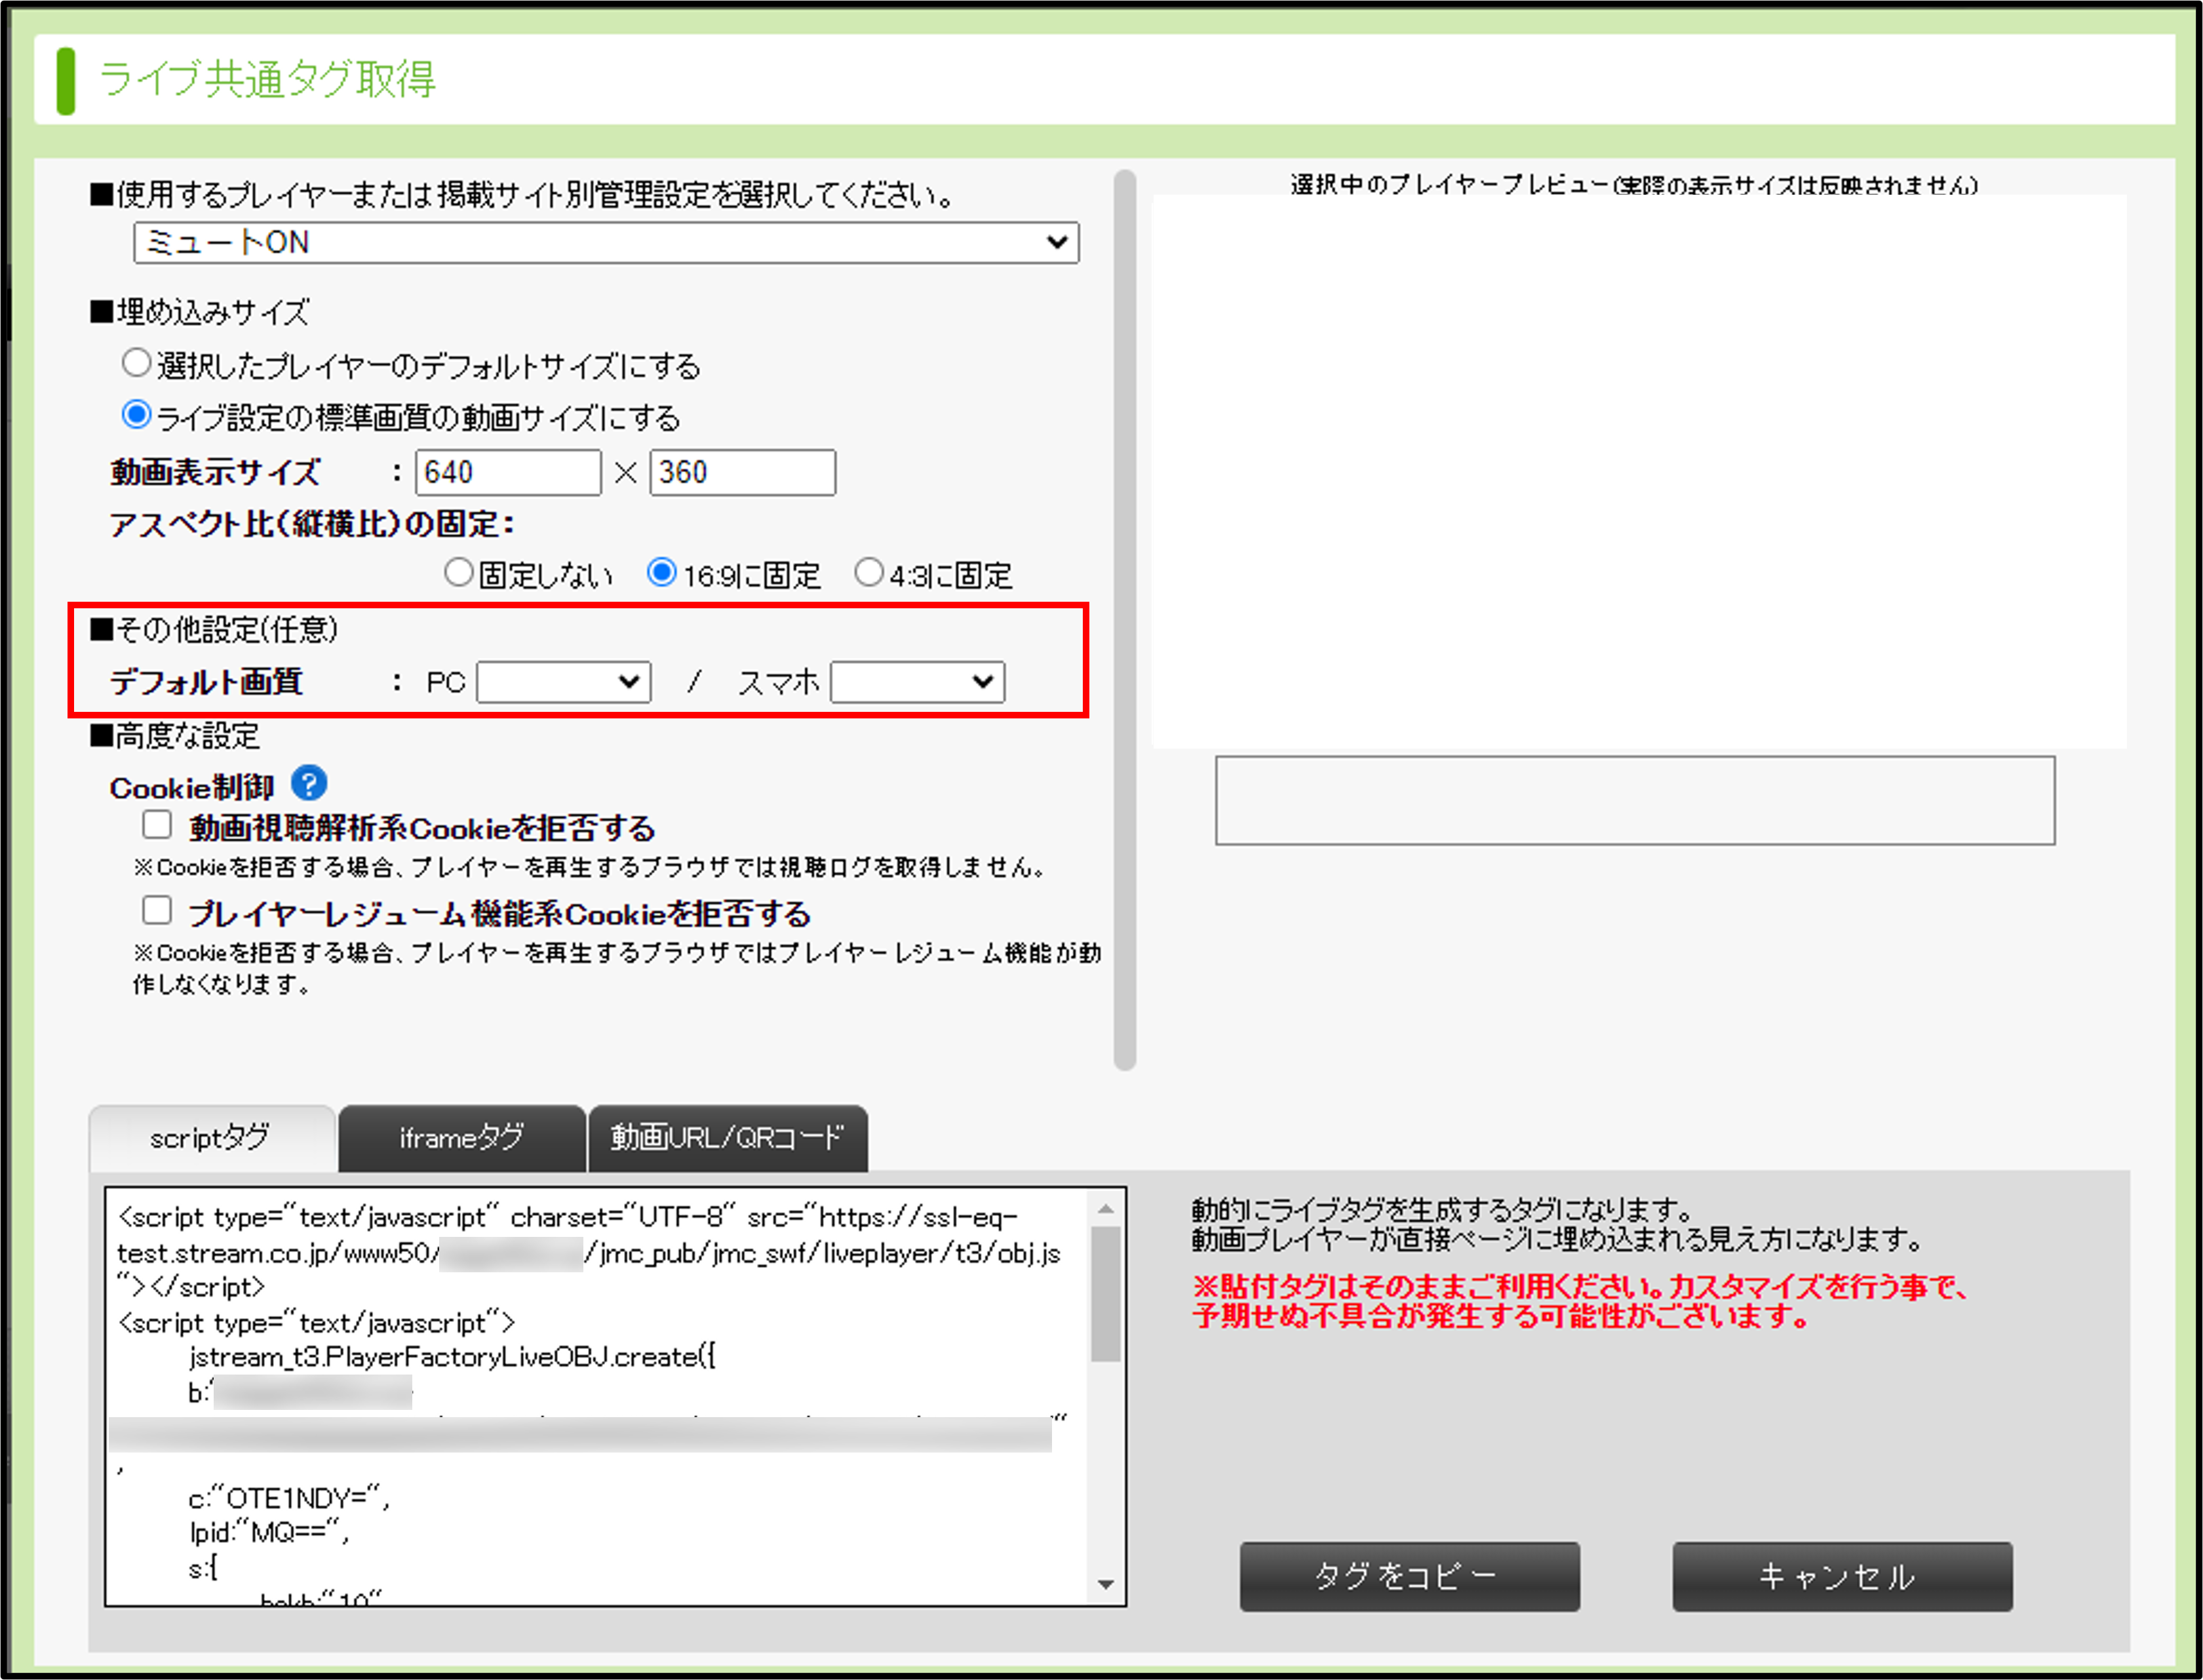
Task: Switch to the 動画URL/QRコード tab
Action: coord(728,1138)
